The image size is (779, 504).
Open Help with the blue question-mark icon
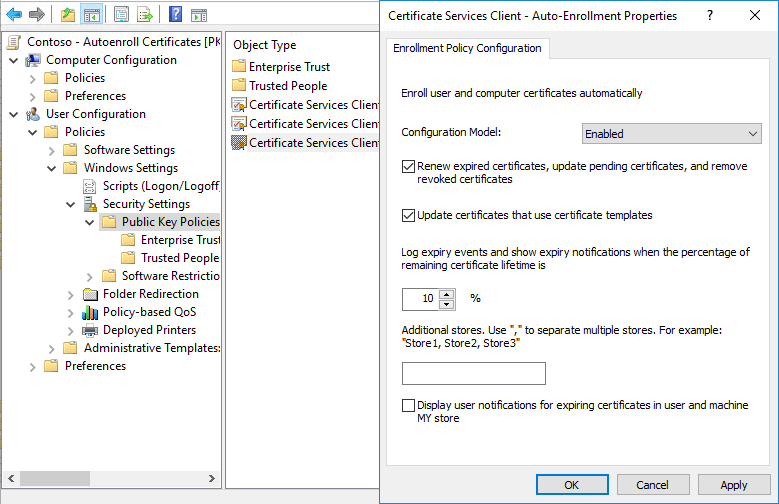tap(175, 14)
